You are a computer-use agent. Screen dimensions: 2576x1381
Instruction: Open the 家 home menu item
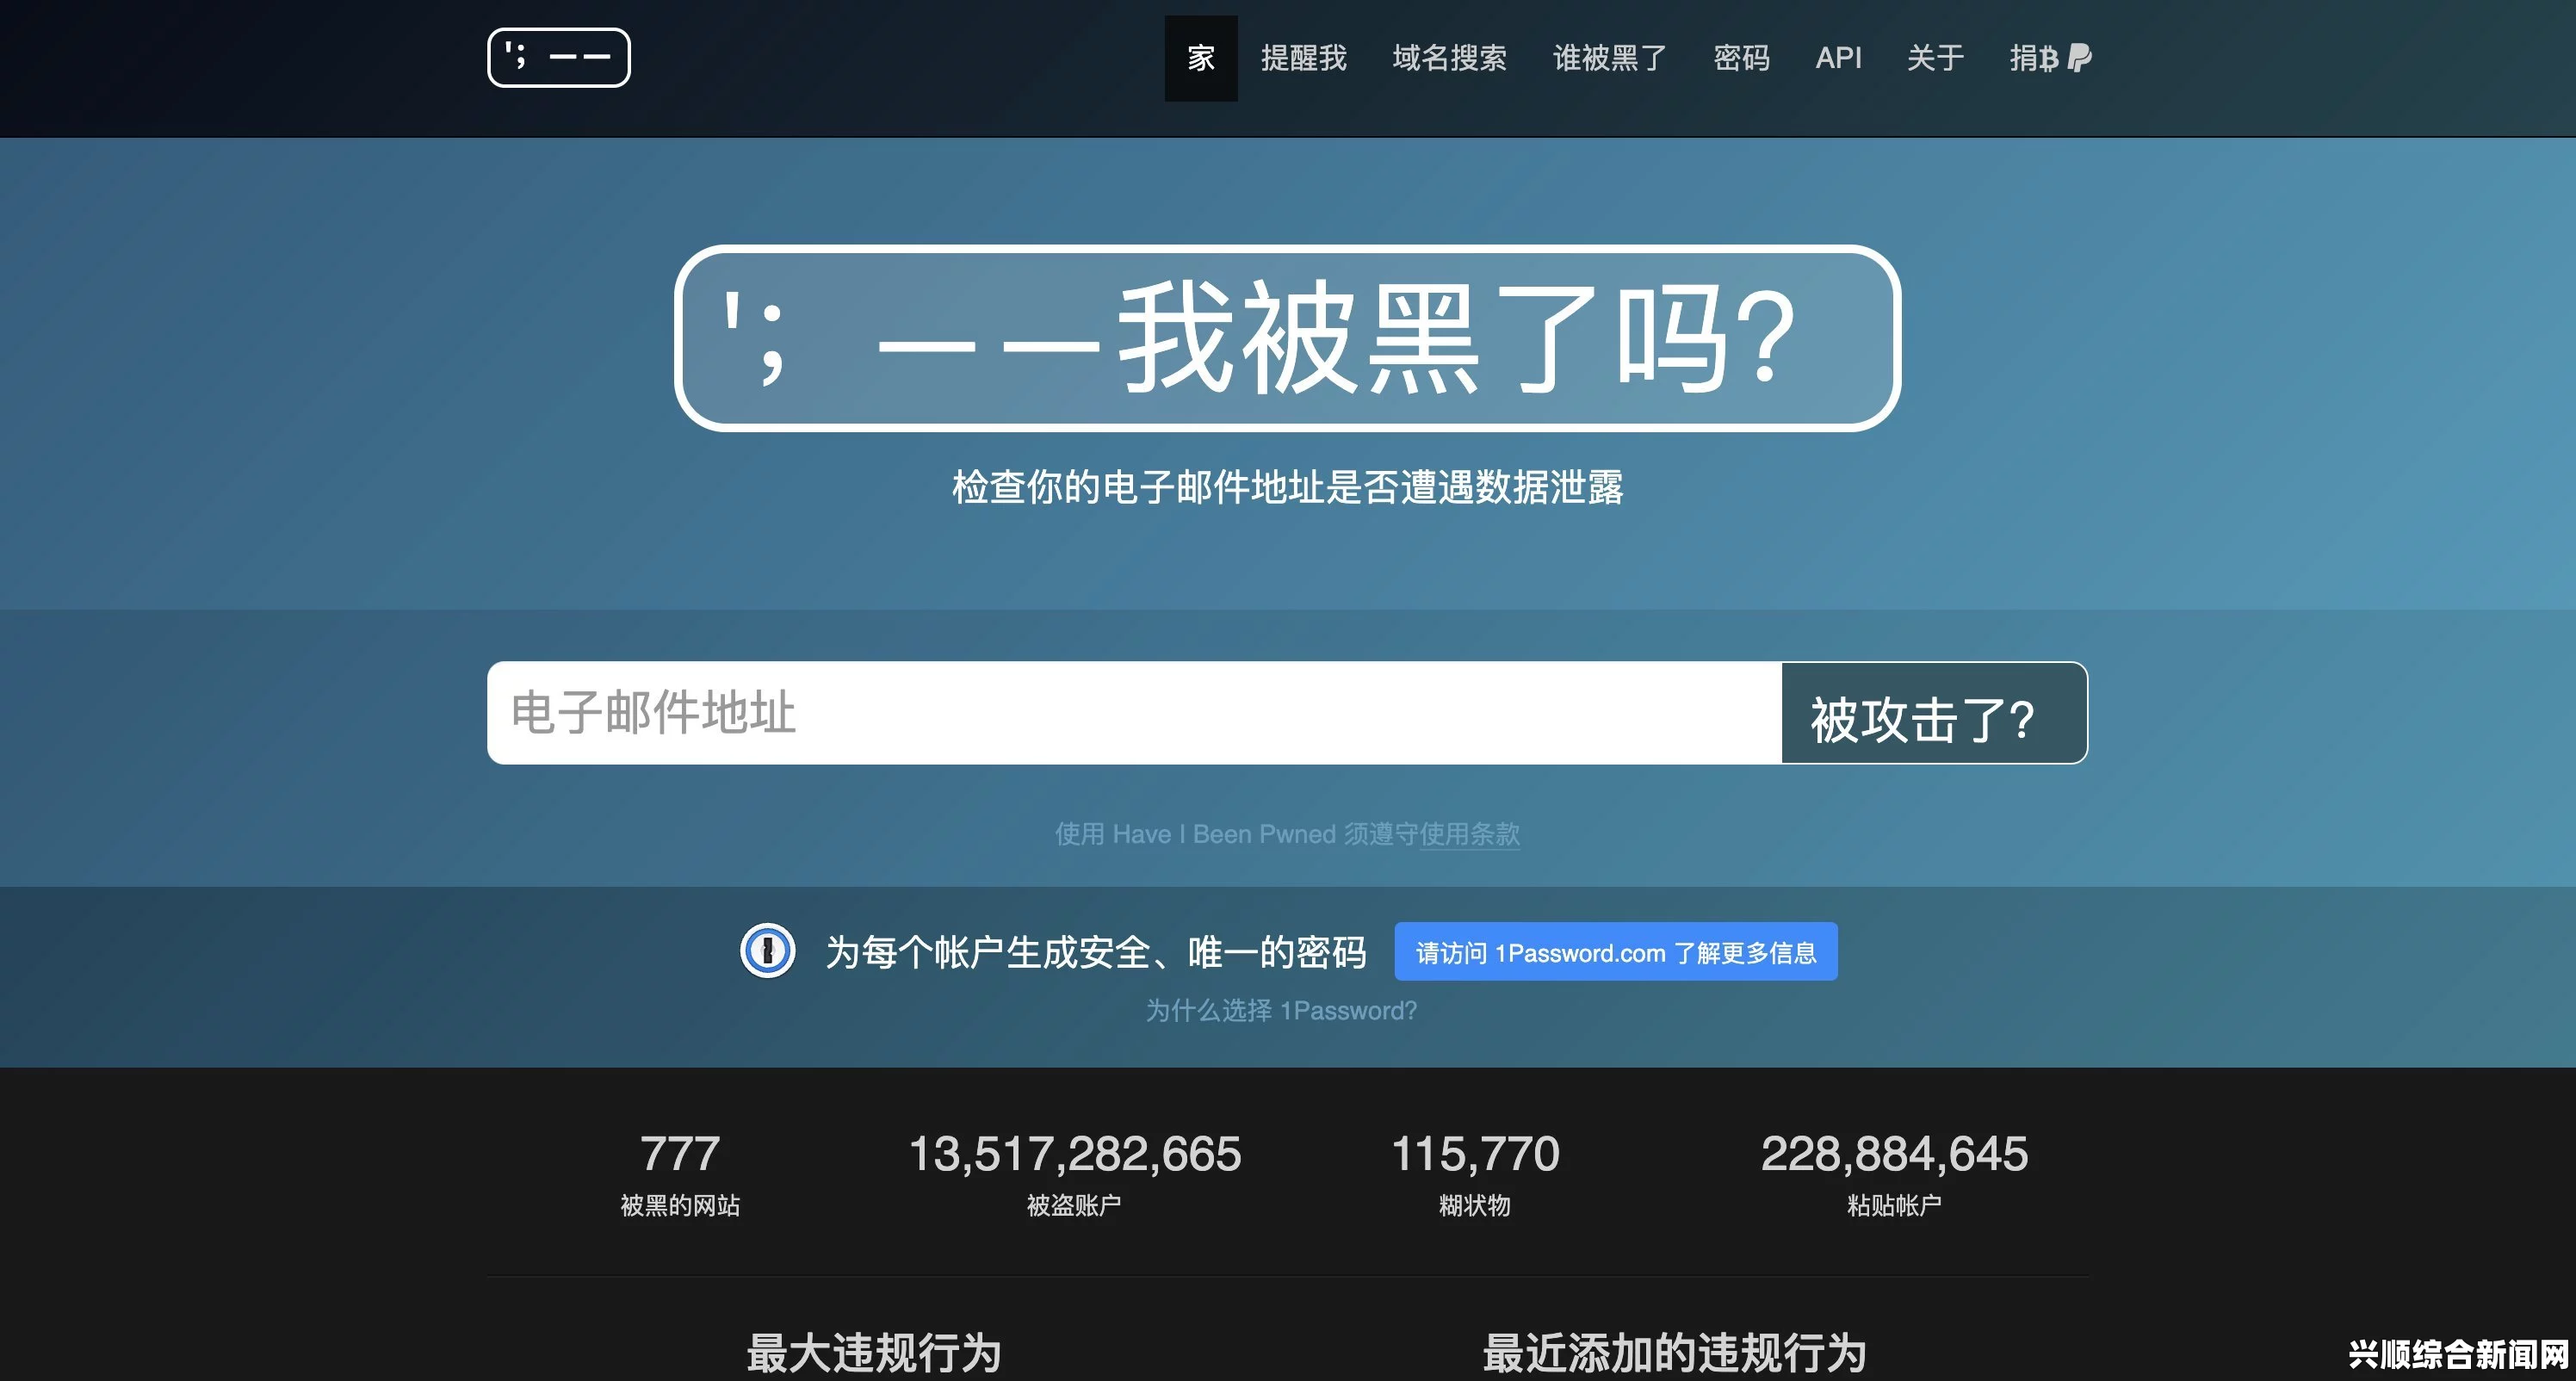1201,58
